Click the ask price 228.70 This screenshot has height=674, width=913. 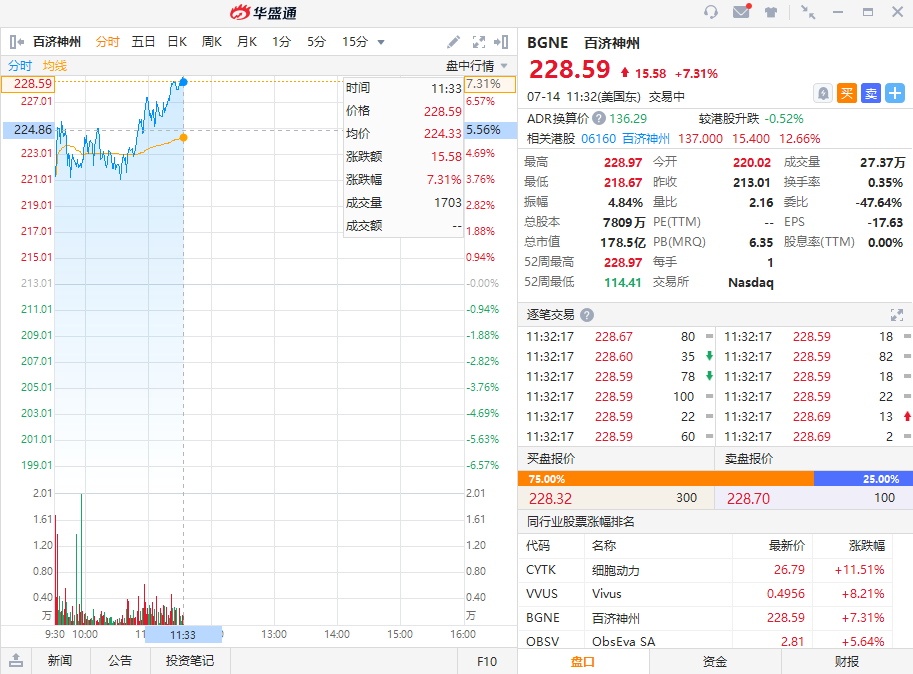[x=748, y=499]
